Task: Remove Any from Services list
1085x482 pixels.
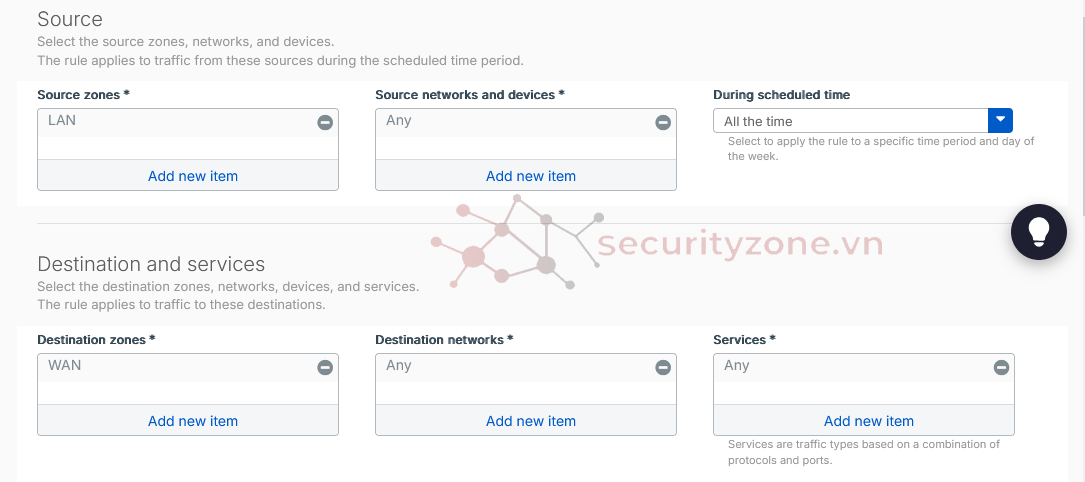Action: (1001, 367)
